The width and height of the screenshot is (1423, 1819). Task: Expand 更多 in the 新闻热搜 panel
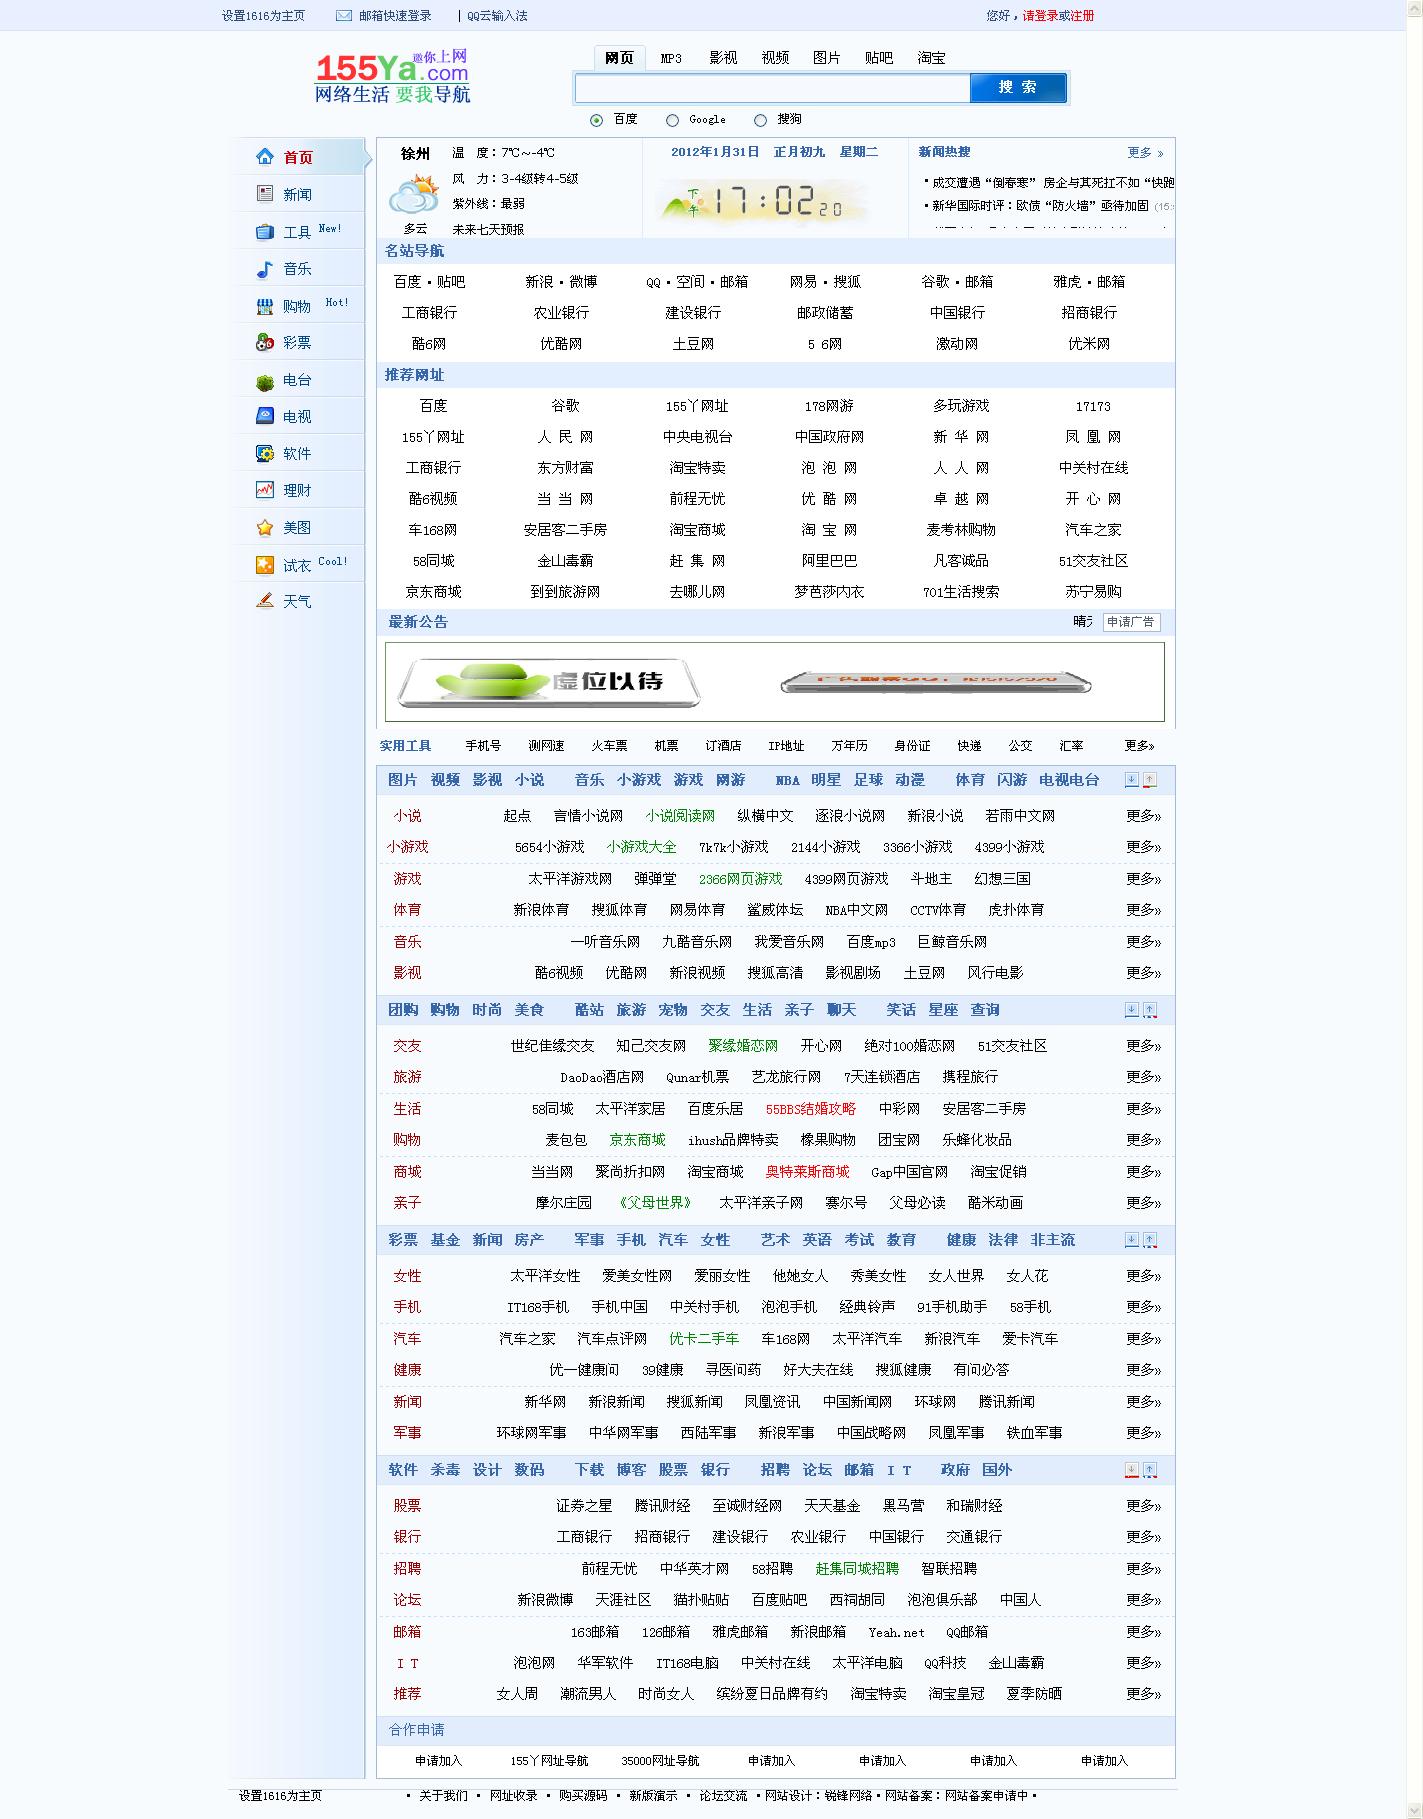tap(1145, 153)
